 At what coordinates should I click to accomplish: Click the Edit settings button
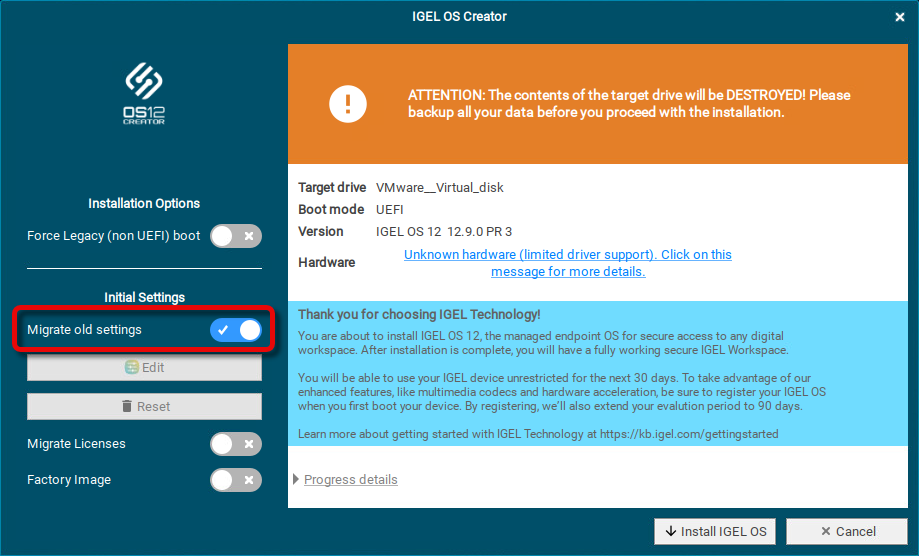(144, 367)
